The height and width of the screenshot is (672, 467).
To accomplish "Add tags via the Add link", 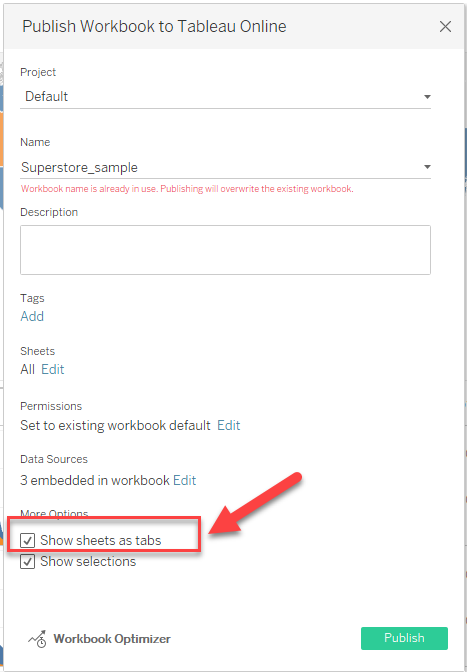I will [32, 316].
